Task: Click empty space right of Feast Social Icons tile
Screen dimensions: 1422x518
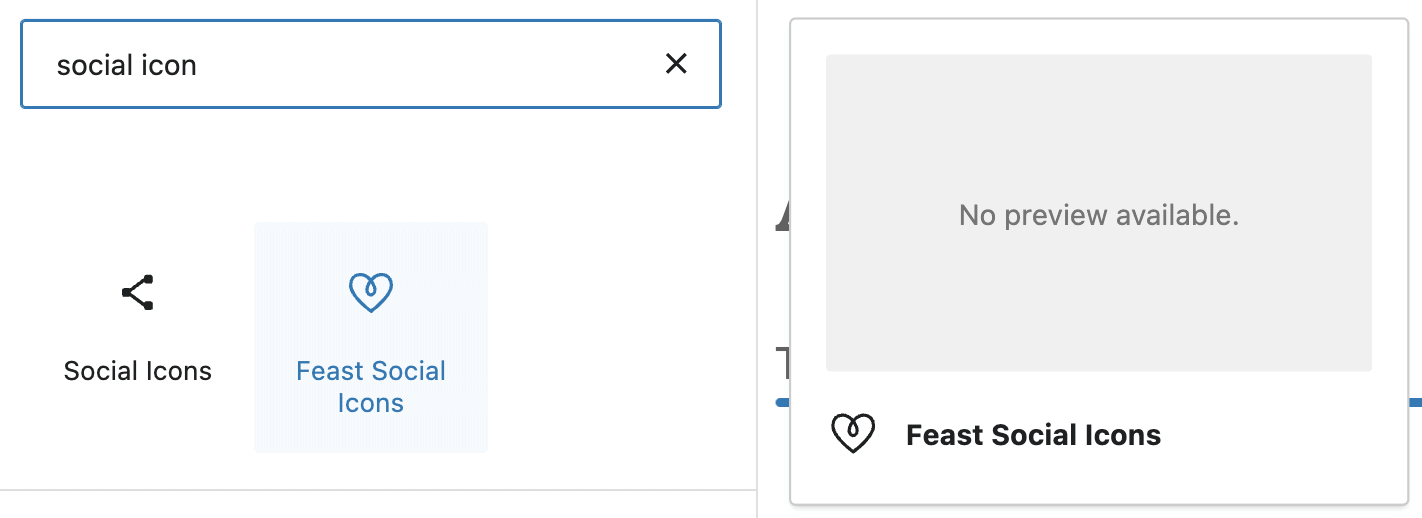Action: click(x=620, y=337)
